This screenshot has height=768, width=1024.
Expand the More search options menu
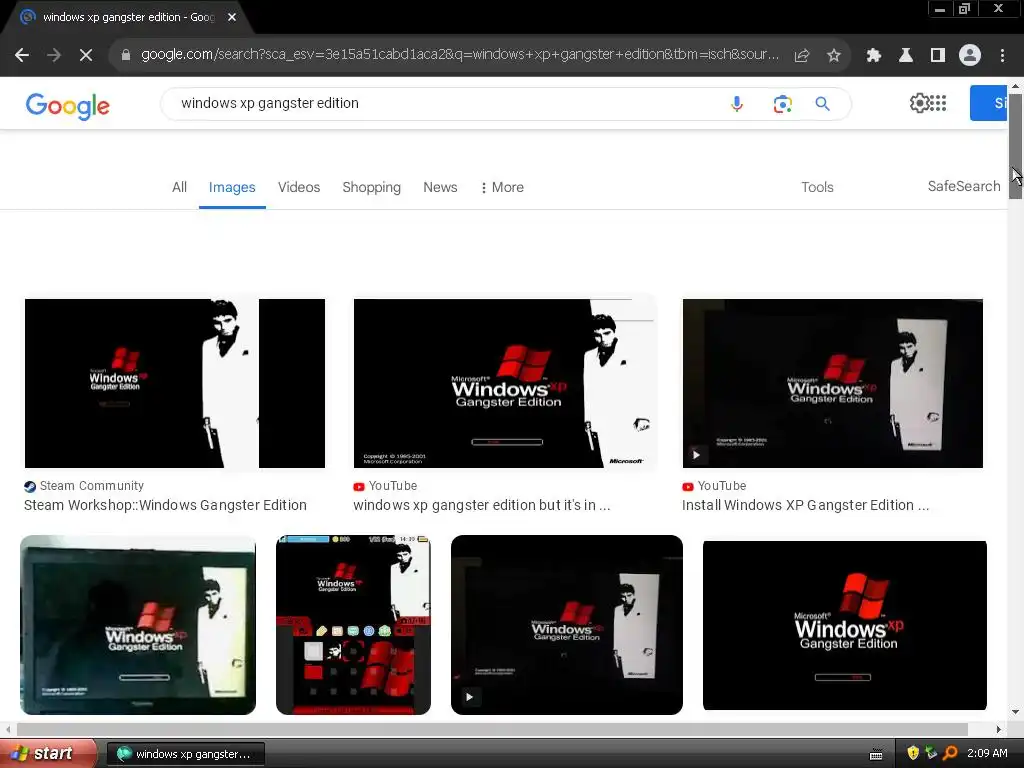click(x=502, y=187)
